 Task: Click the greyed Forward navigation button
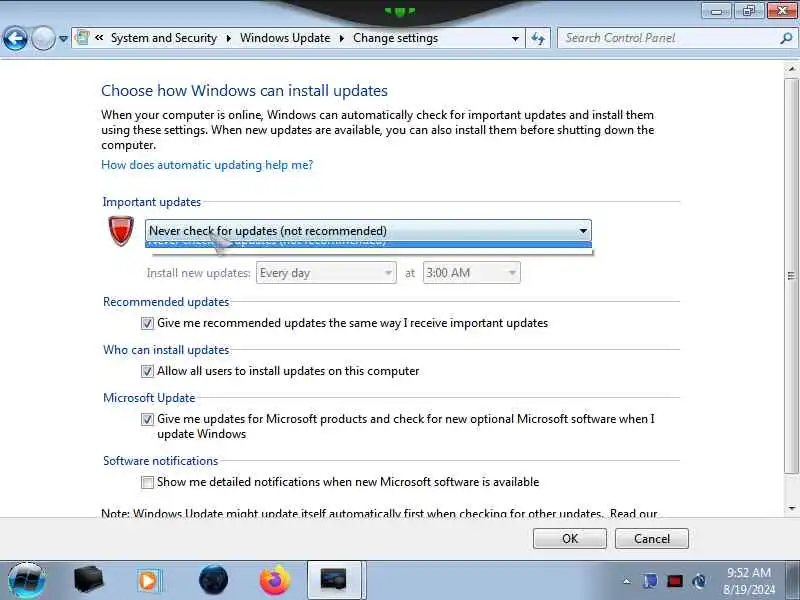click(43, 38)
